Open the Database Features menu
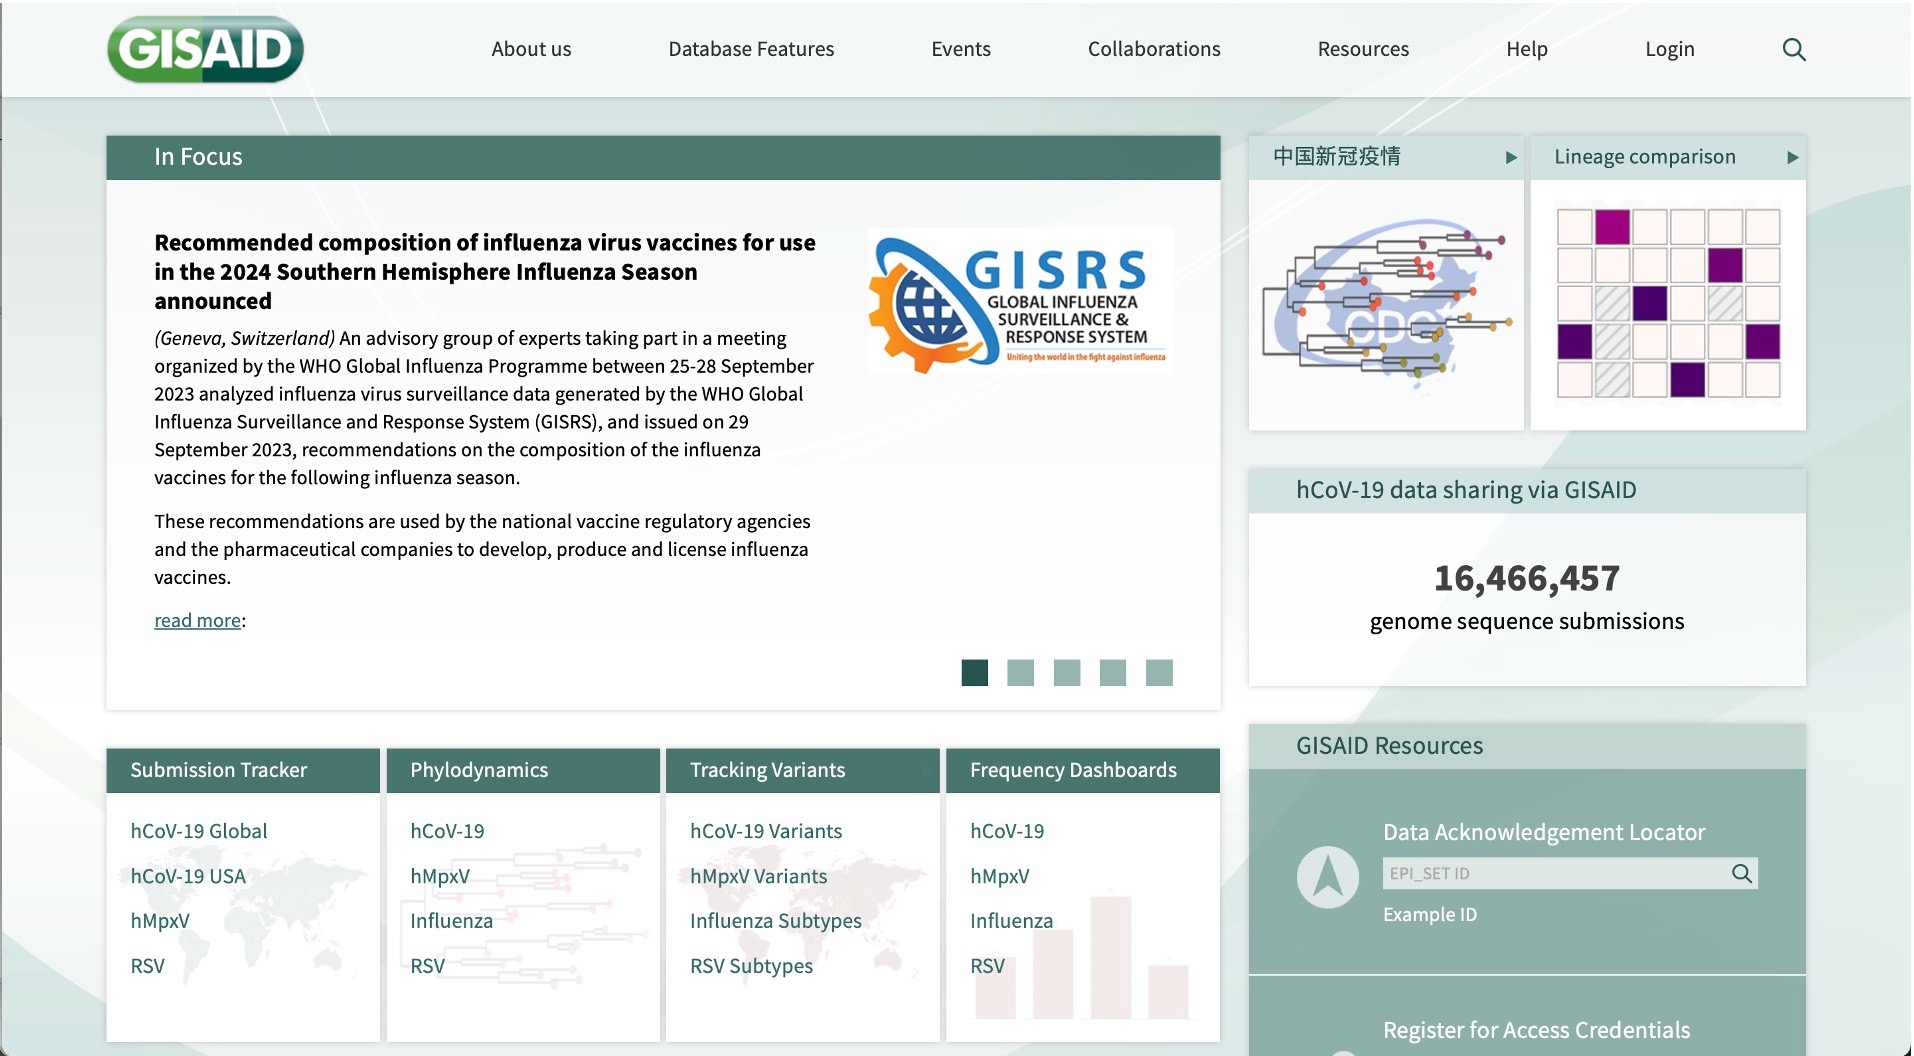 [751, 49]
